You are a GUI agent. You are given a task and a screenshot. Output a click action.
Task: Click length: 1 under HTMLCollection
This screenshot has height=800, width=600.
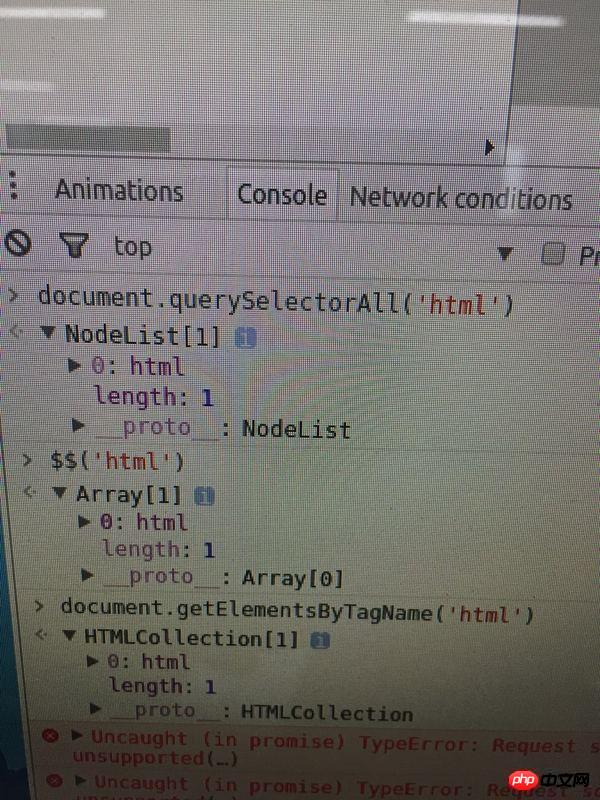162,686
